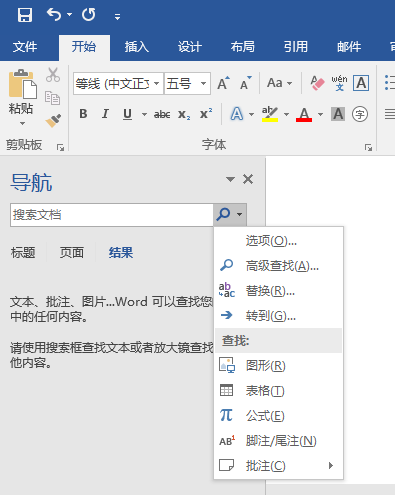The height and width of the screenshot is (495, 395).
Task: Repeat the last action with redo icon
Action: (89, 15)
